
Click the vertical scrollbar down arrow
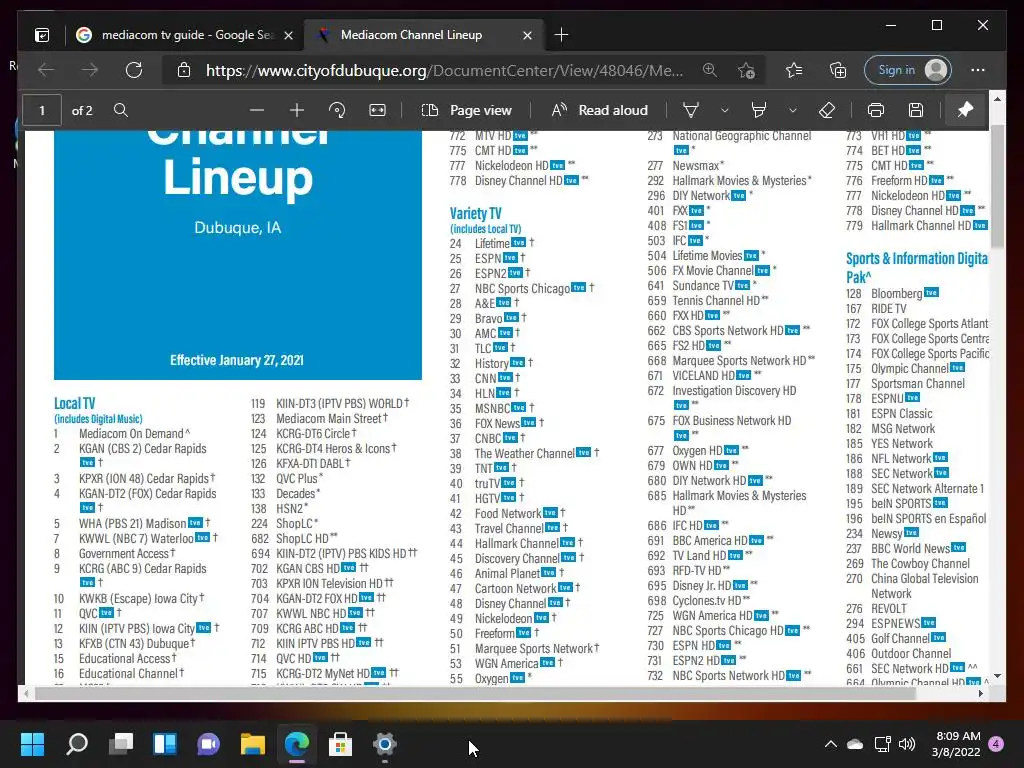[x=997, y=676]
